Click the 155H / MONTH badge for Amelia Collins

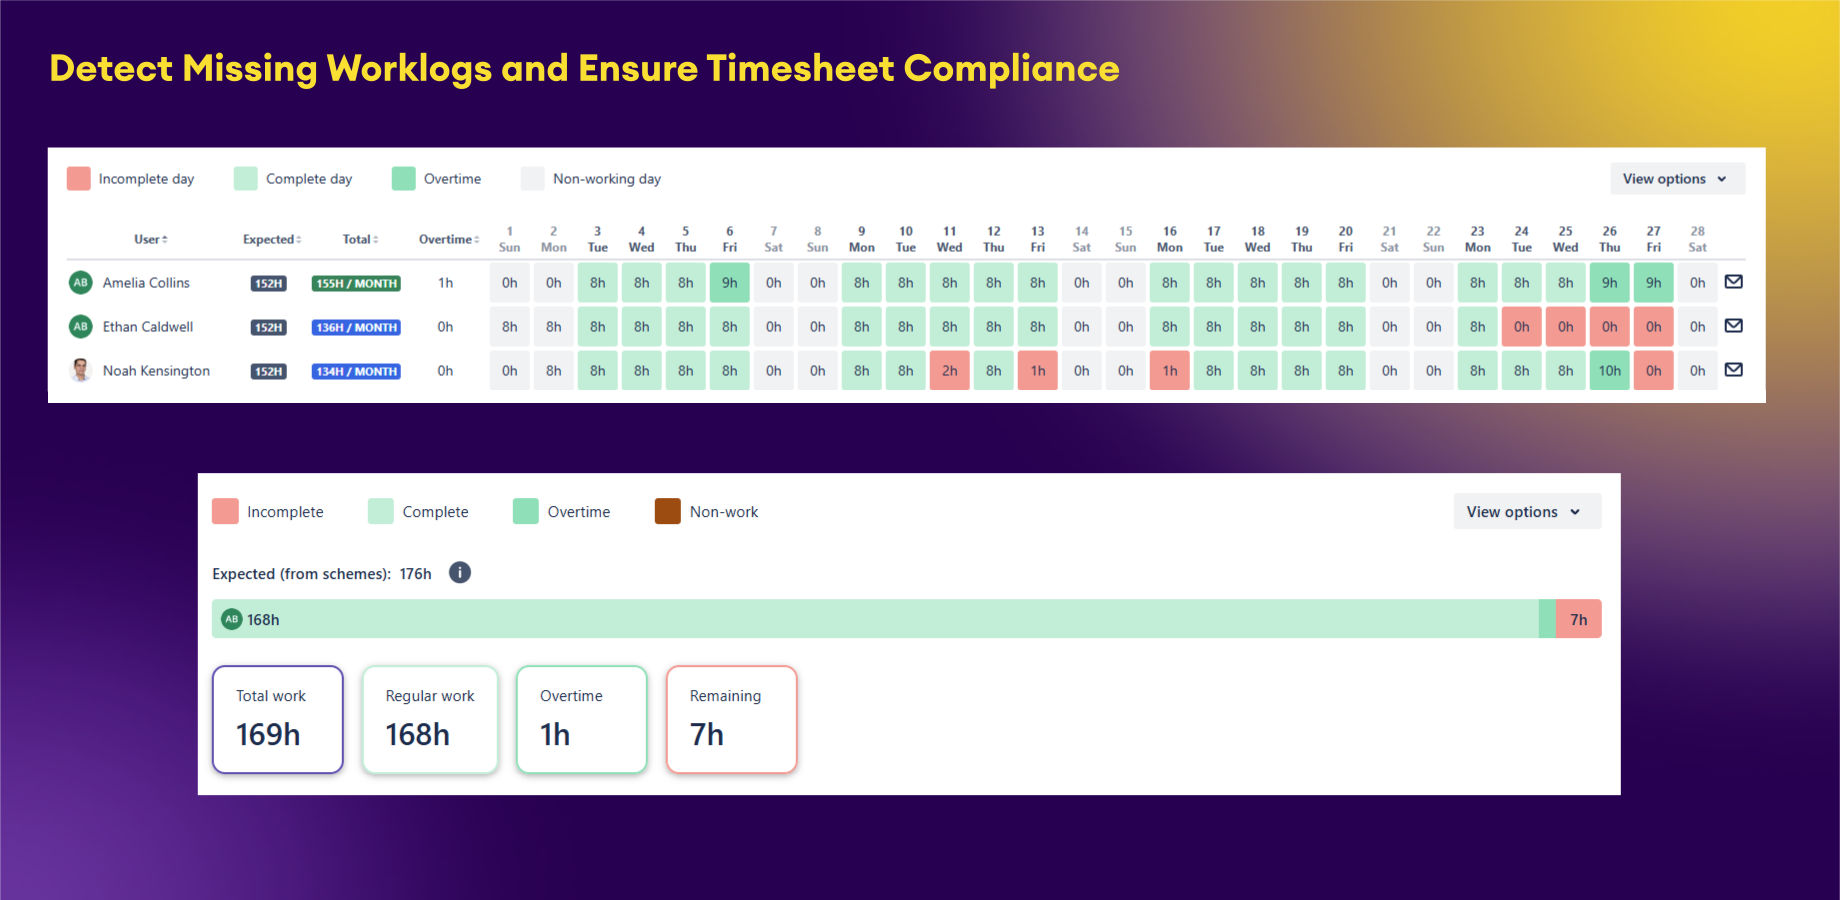click(x=355, y=282)
